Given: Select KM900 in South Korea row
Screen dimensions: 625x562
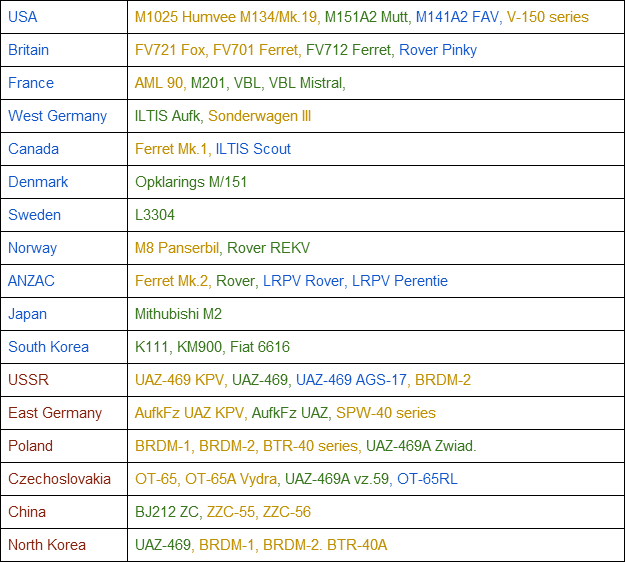Looking at the screenshot, I should pyautogui.click(x=199, y=347).
